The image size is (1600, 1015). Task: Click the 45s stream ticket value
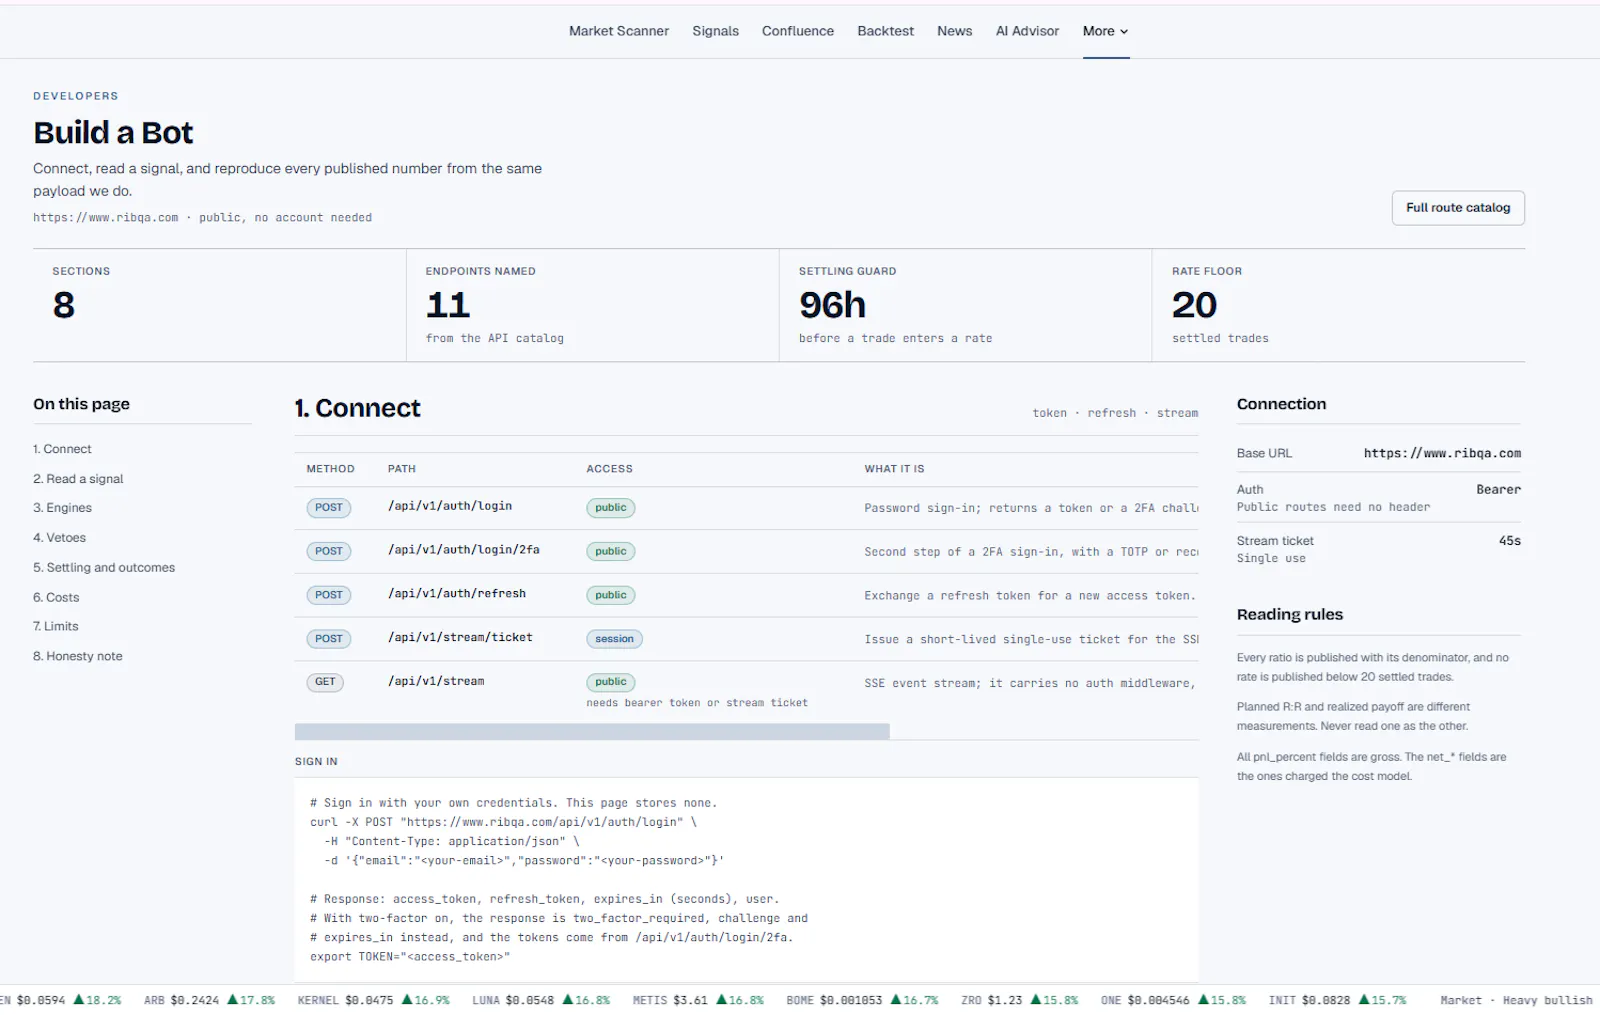(1509, 540)
